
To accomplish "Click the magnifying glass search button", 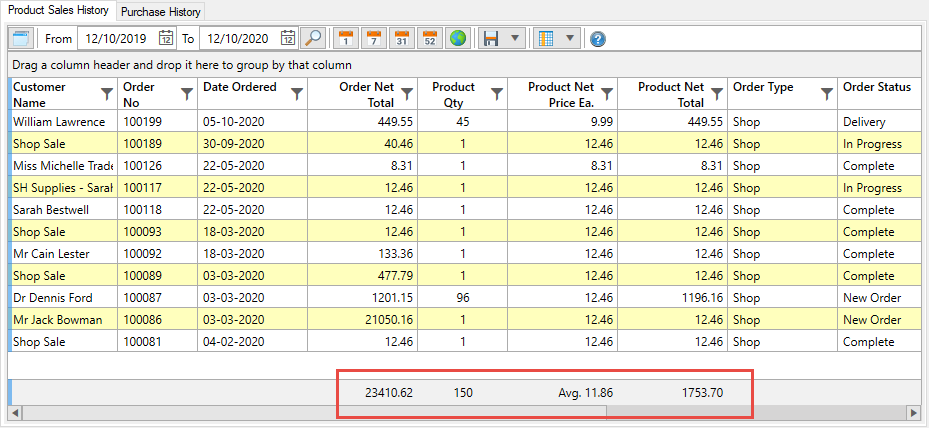I will (313, 39).
